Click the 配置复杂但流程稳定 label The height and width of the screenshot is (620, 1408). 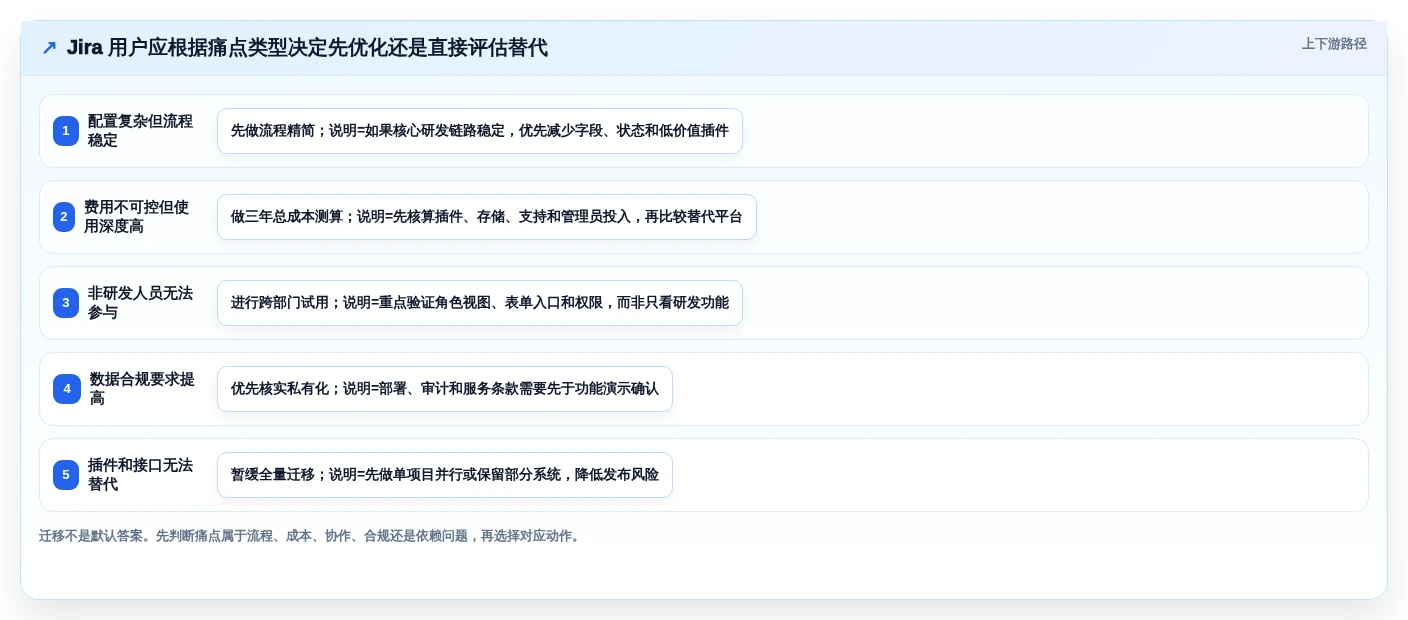click(x=140, y=131)
